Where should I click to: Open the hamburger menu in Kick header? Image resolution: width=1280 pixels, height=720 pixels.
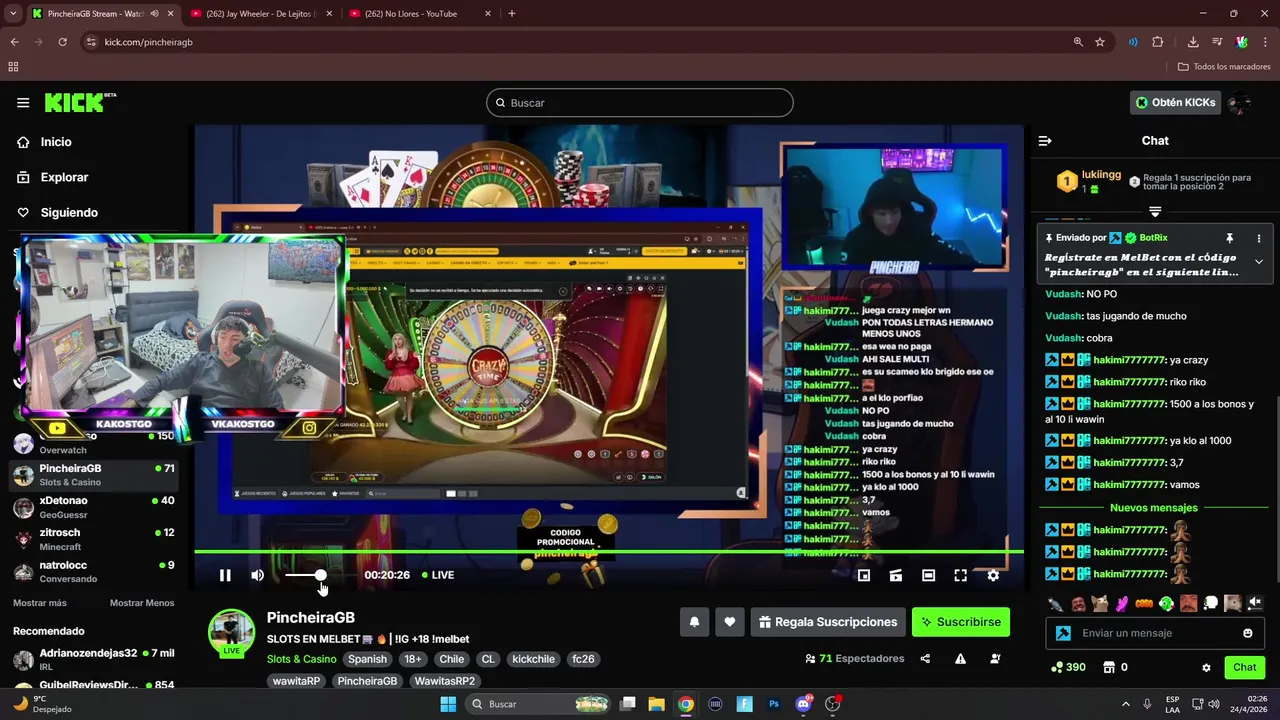(x=23, y=102)
